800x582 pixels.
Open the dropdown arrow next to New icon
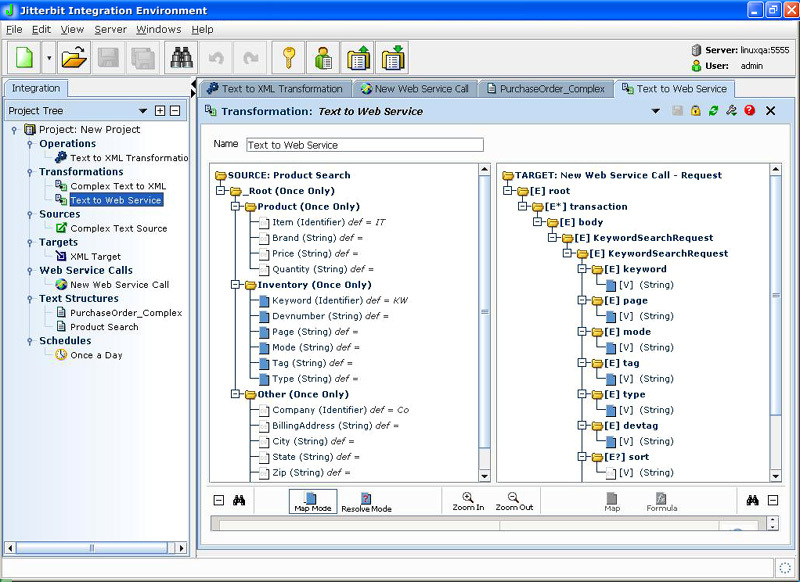pyautogui.click(x=49, y=58)
